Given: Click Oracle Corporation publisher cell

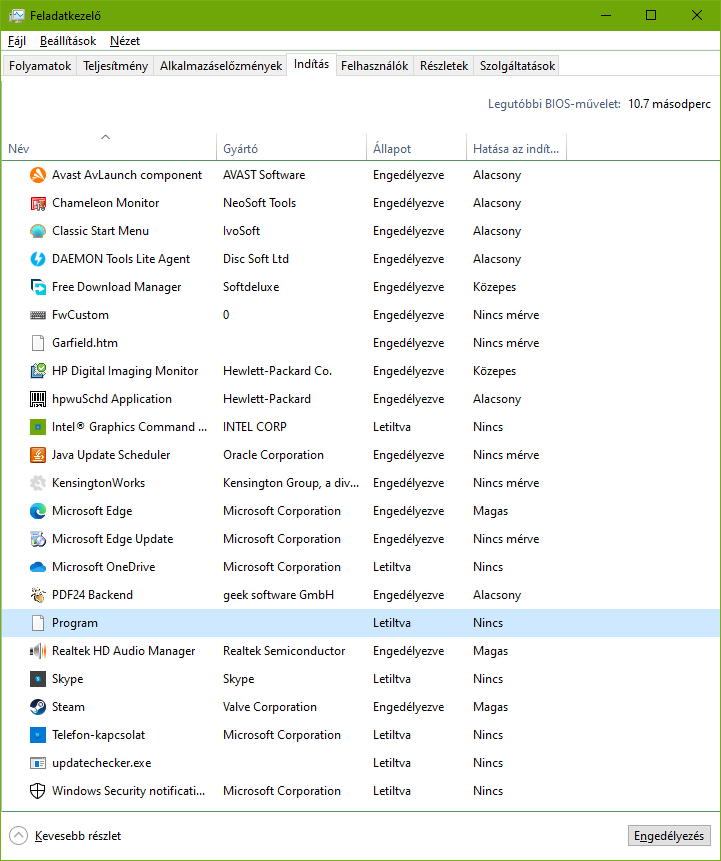Looking at the screenshot, I should point(273,455).
